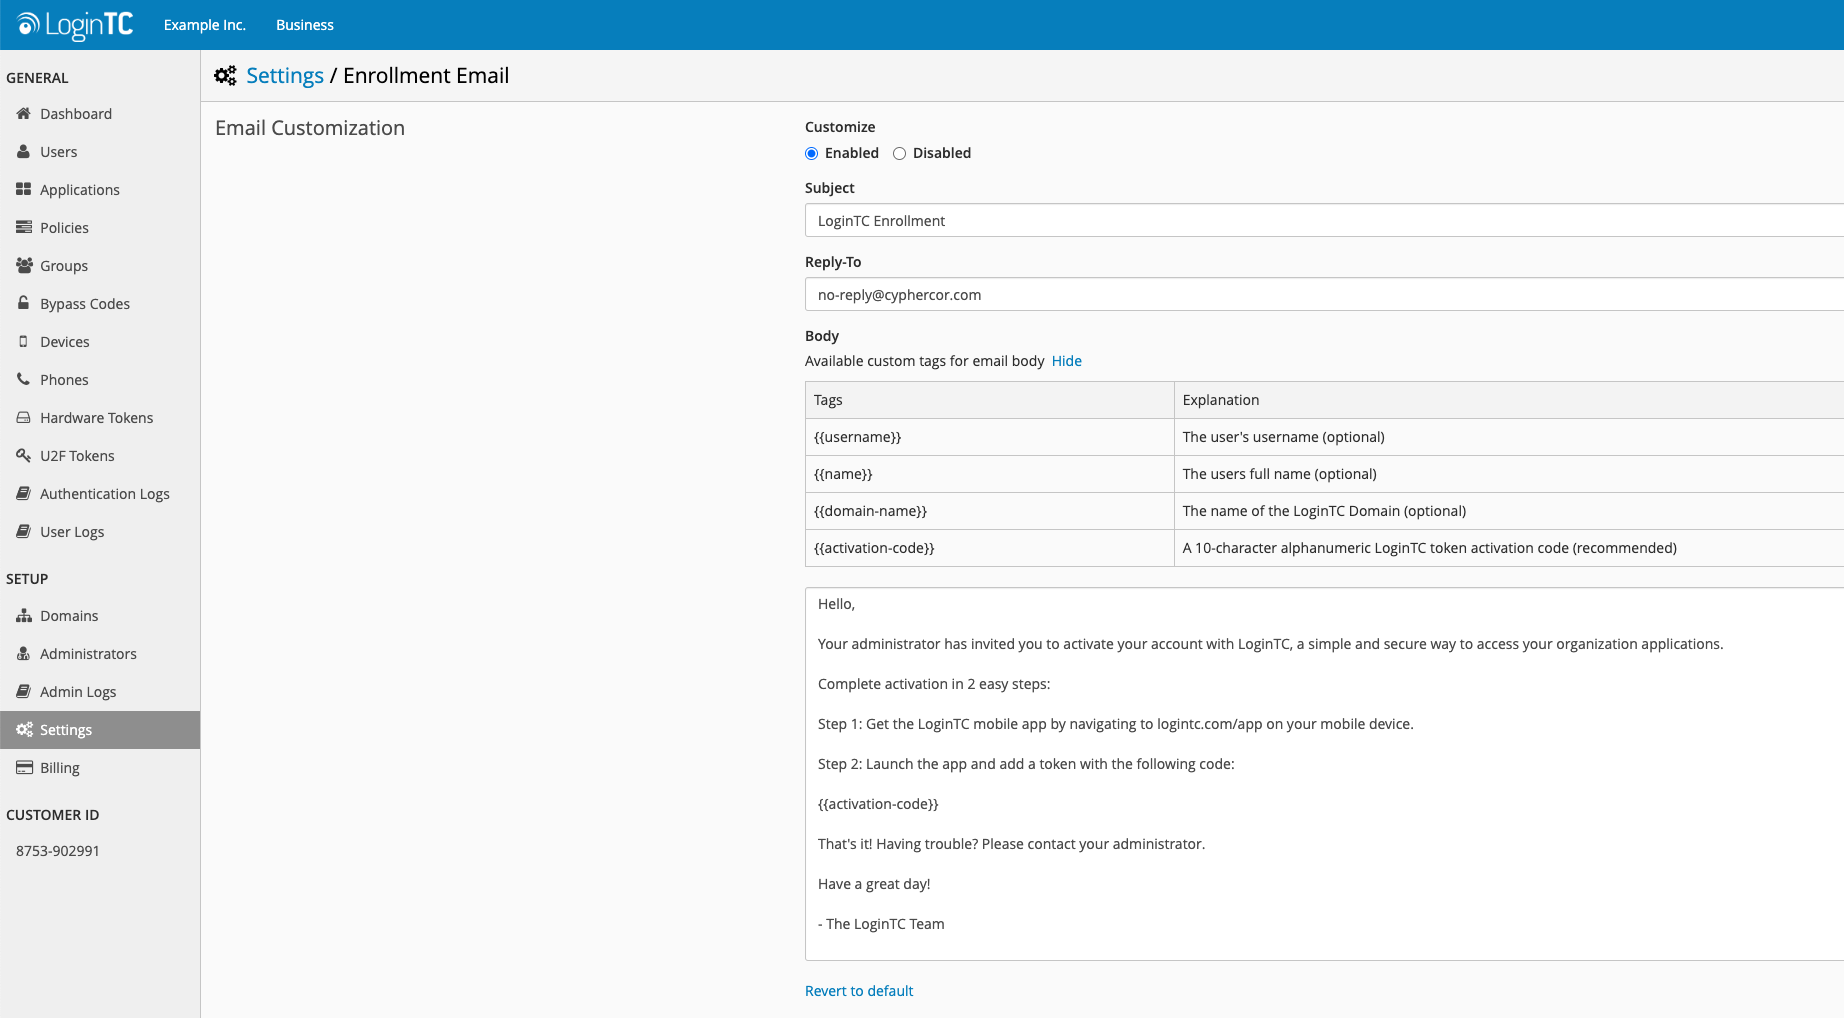
Task: Open the Devices page
Action: (x=100, y=342)
